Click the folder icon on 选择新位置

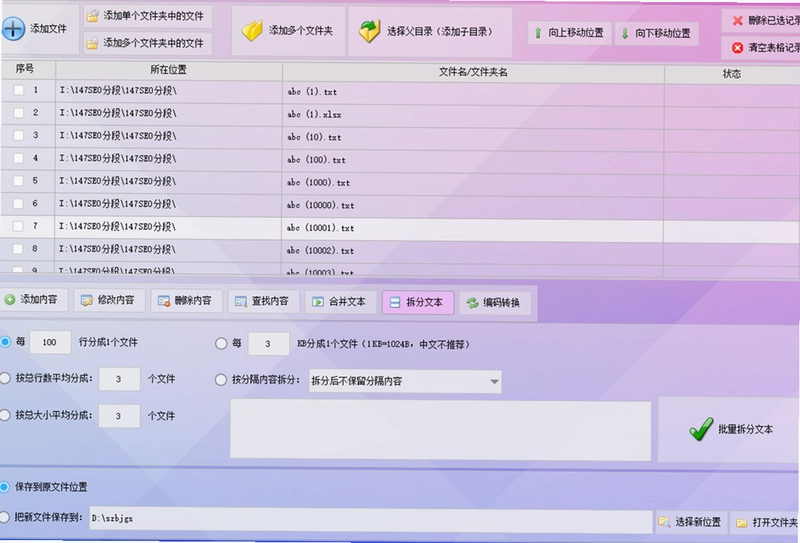664,522
